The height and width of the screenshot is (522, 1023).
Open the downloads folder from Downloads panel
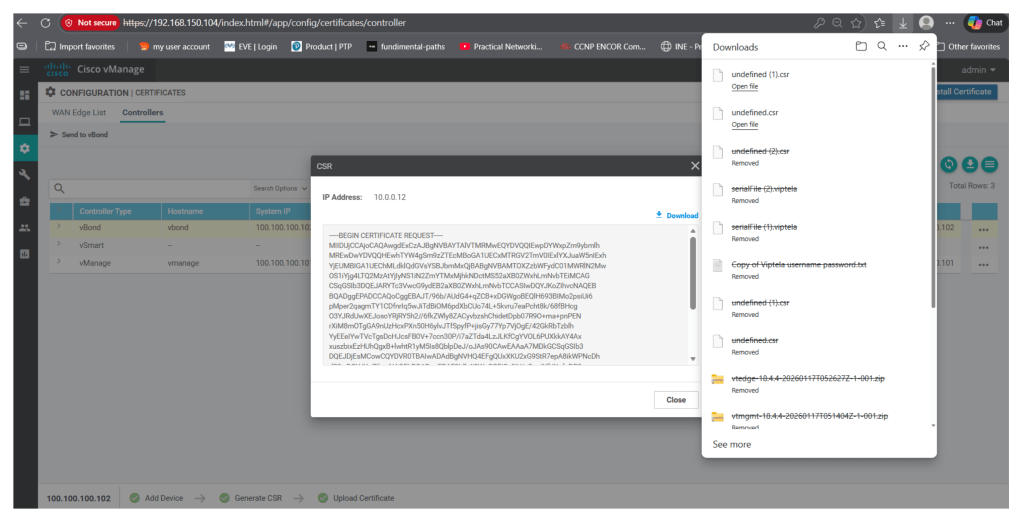(860, 47)
